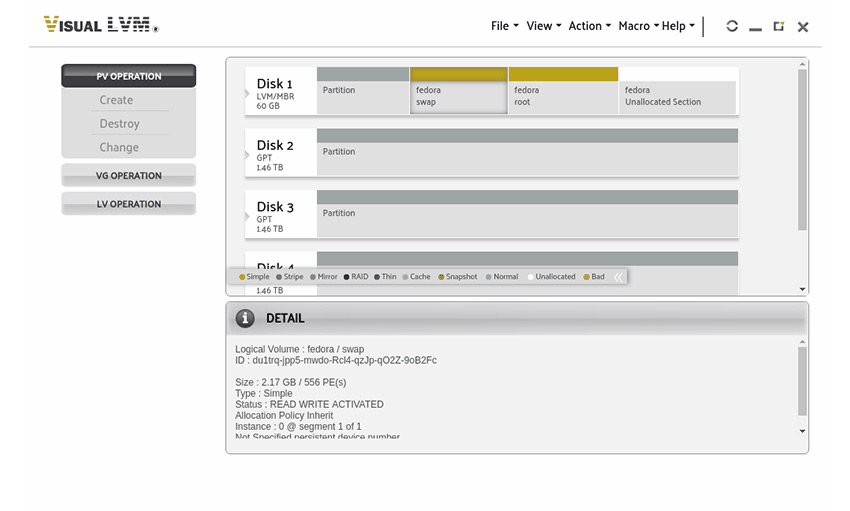Expand the LV OPERATION section

point(128,204)
